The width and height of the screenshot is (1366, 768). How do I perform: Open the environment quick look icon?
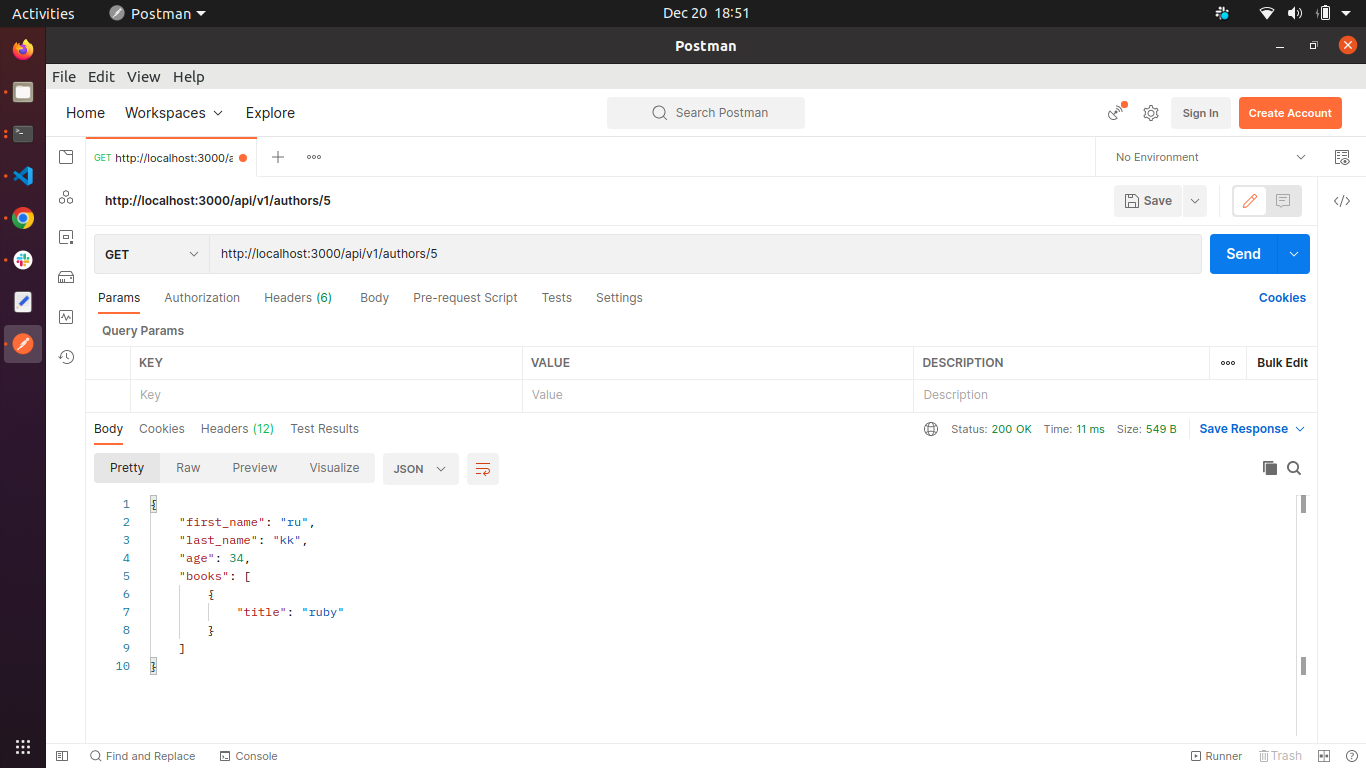pos(1342,157)
